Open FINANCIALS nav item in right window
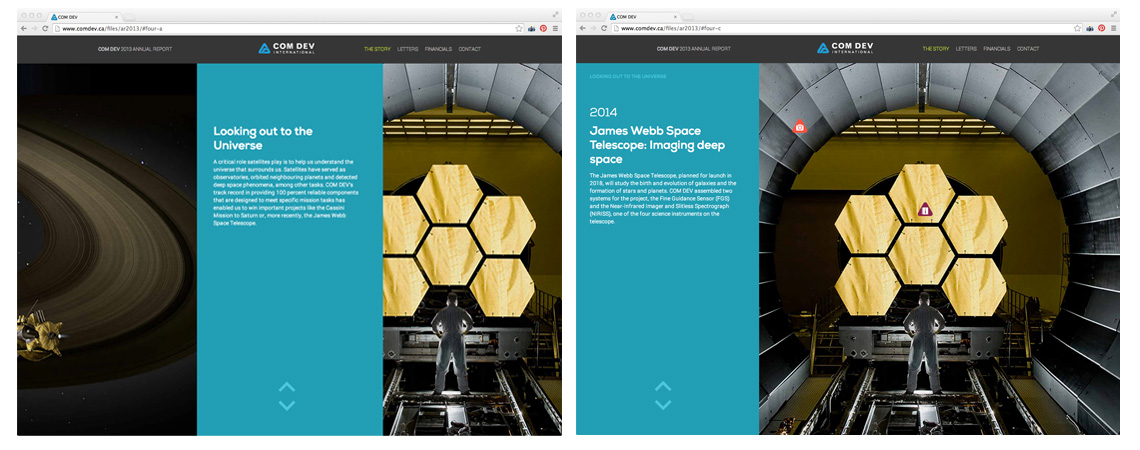 coord(996,49)
